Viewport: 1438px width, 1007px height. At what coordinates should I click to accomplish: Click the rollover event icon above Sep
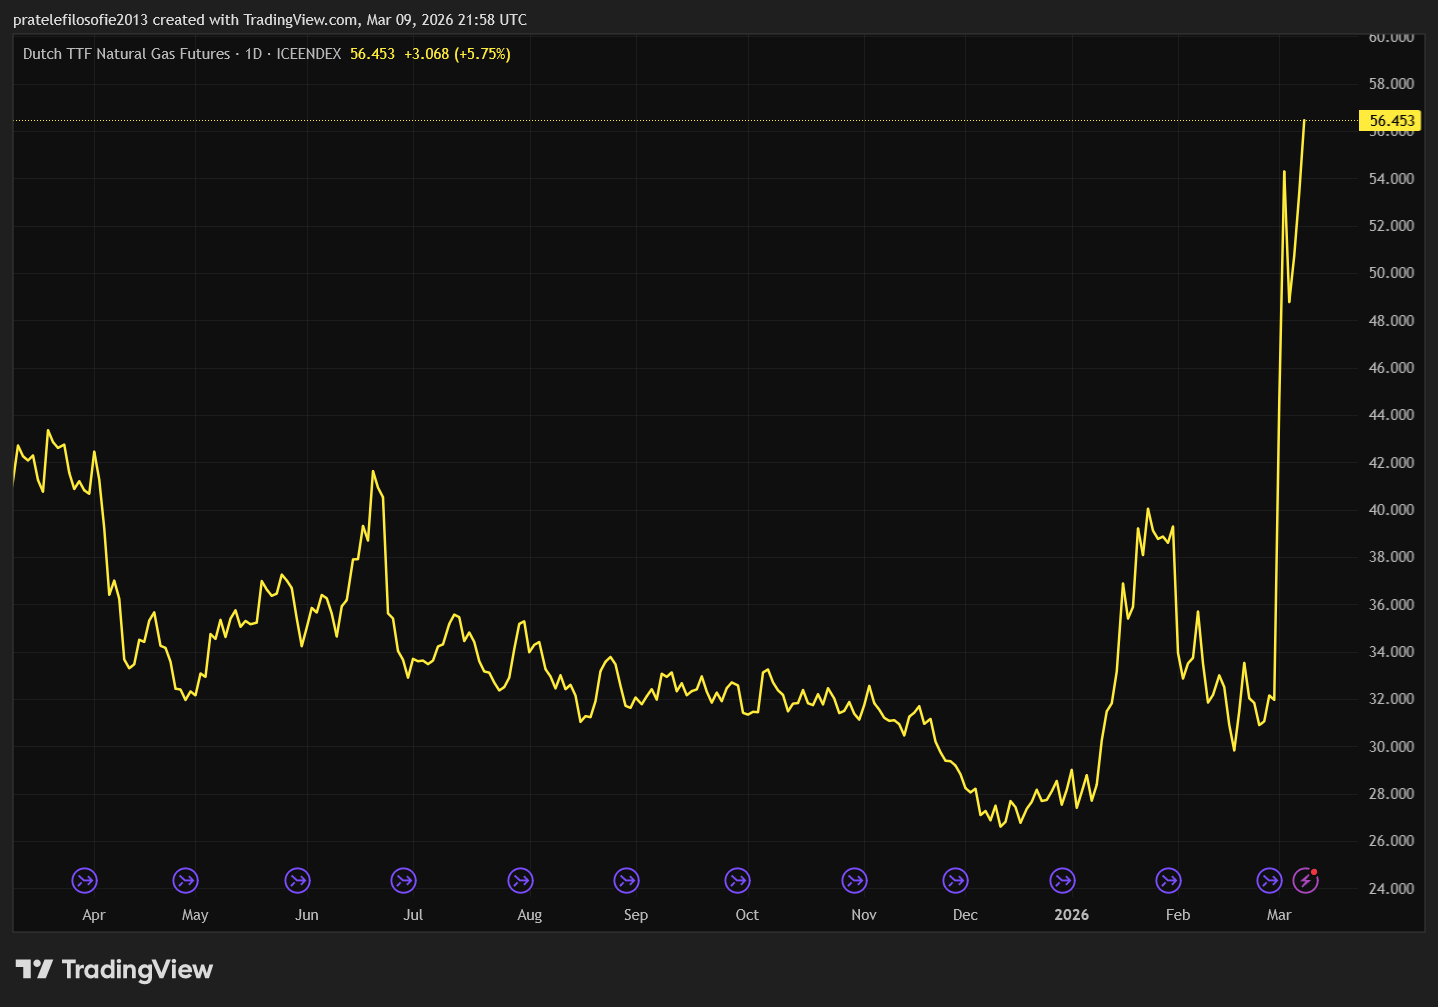click(626, 881)
